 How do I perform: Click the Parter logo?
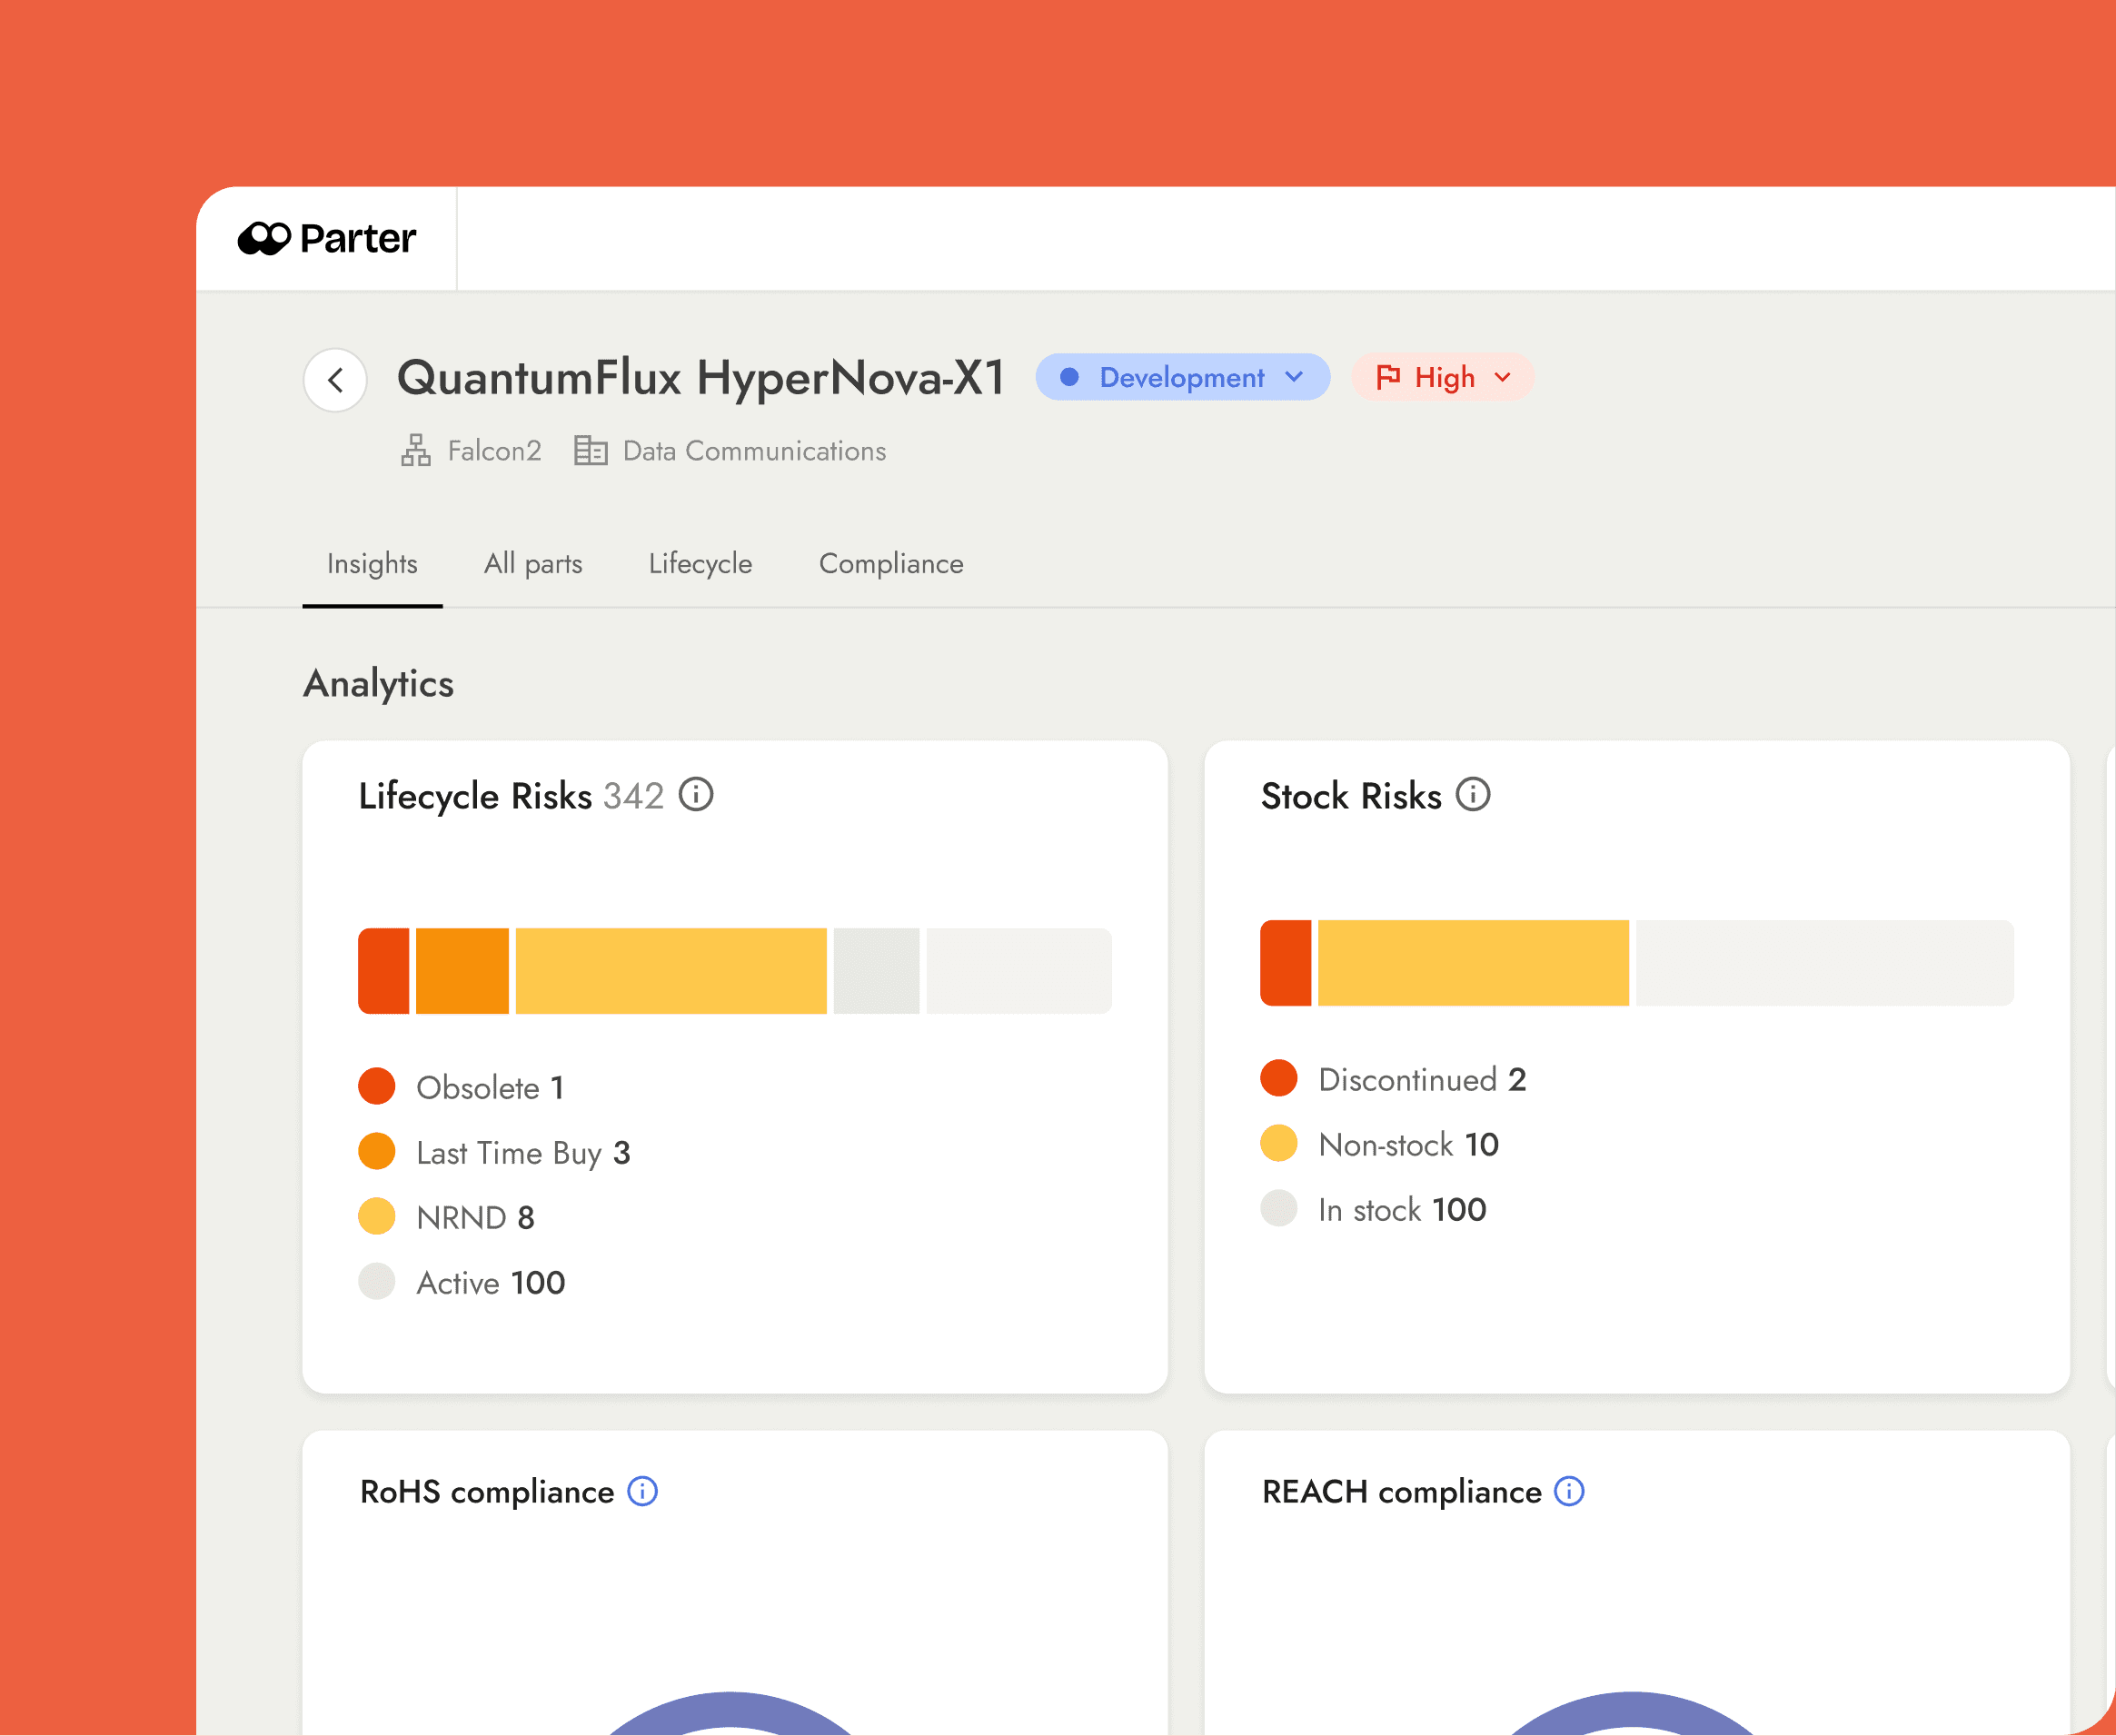pos(327,238)
